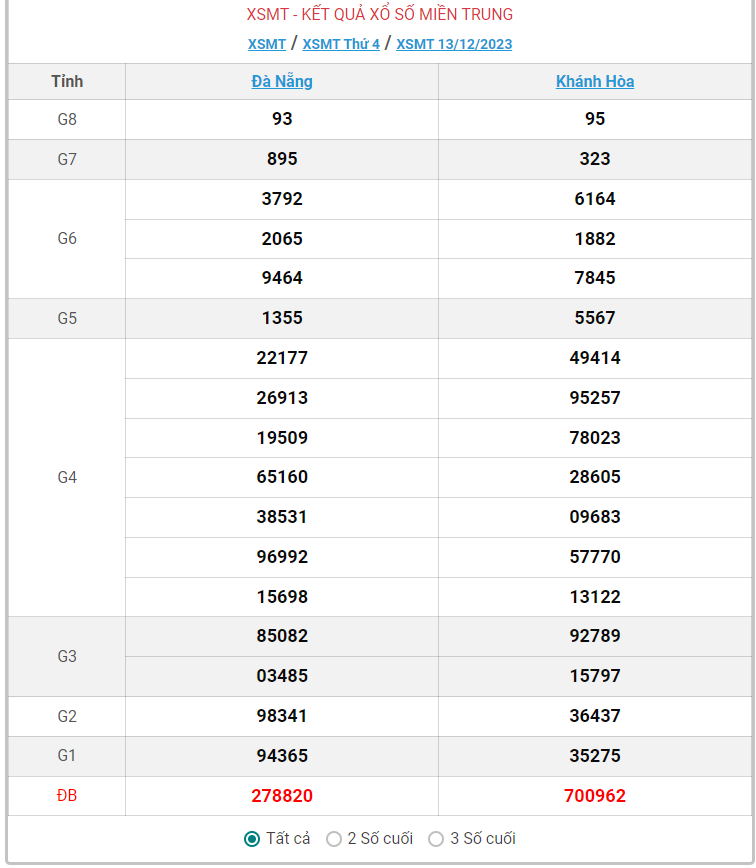756x868 pixels.
Task: Click the Đà Nẵng G8 result 93
Action: coord(282,119)
